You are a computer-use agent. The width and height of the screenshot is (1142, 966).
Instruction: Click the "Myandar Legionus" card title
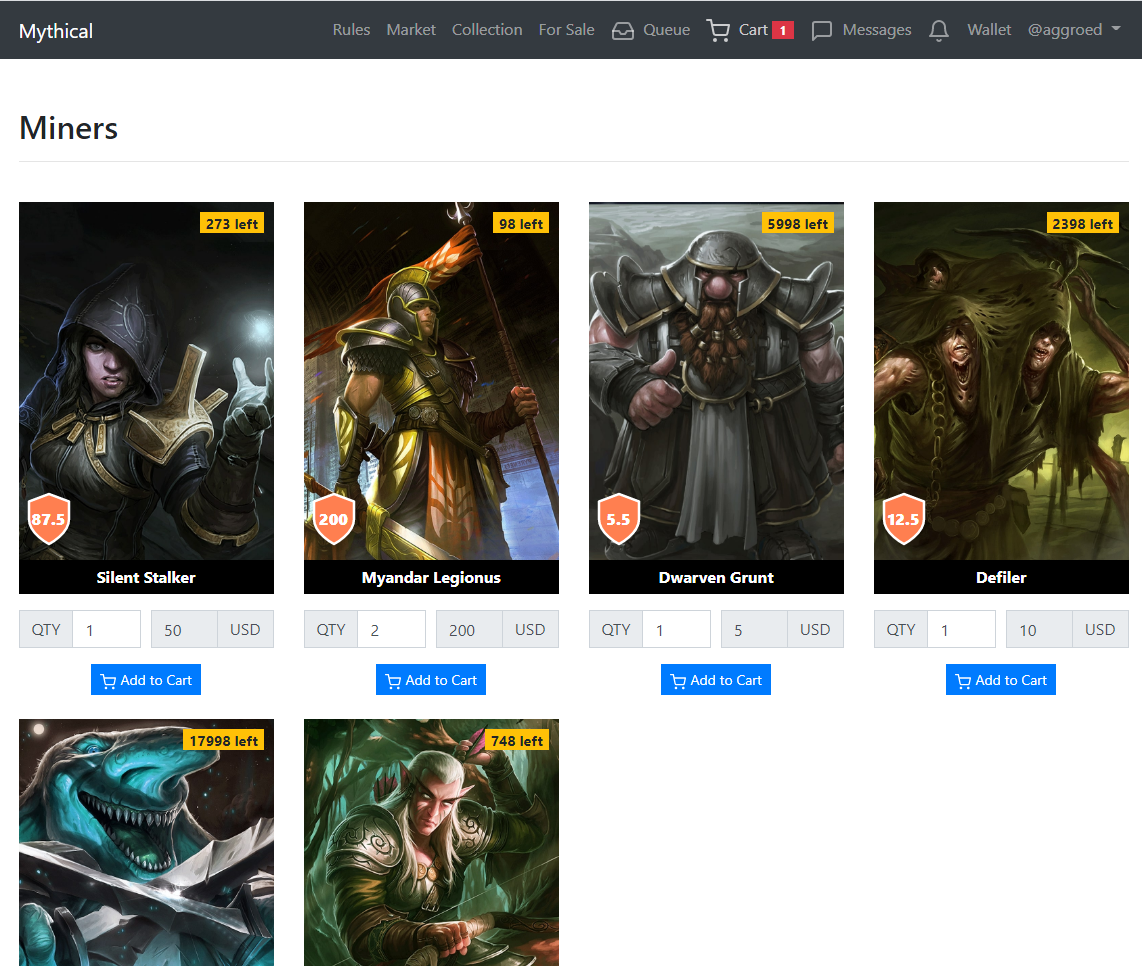coord(431,578)
